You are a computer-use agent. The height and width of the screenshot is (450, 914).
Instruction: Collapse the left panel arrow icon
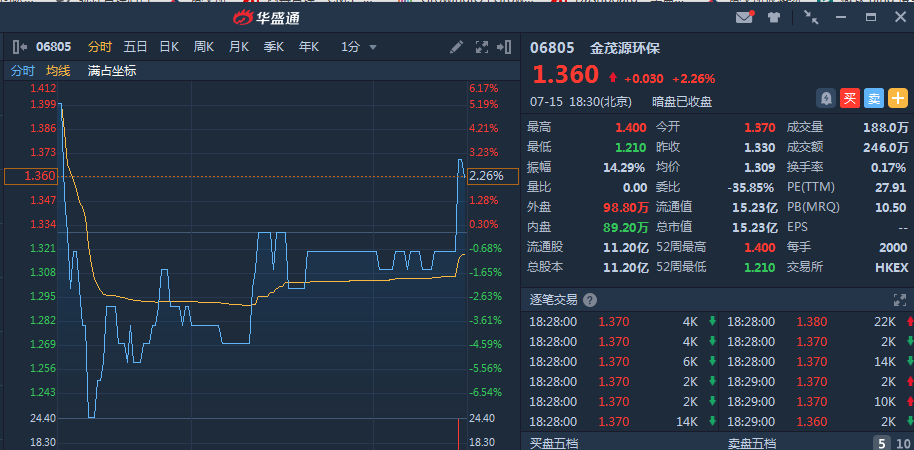(x=20, y=47)
